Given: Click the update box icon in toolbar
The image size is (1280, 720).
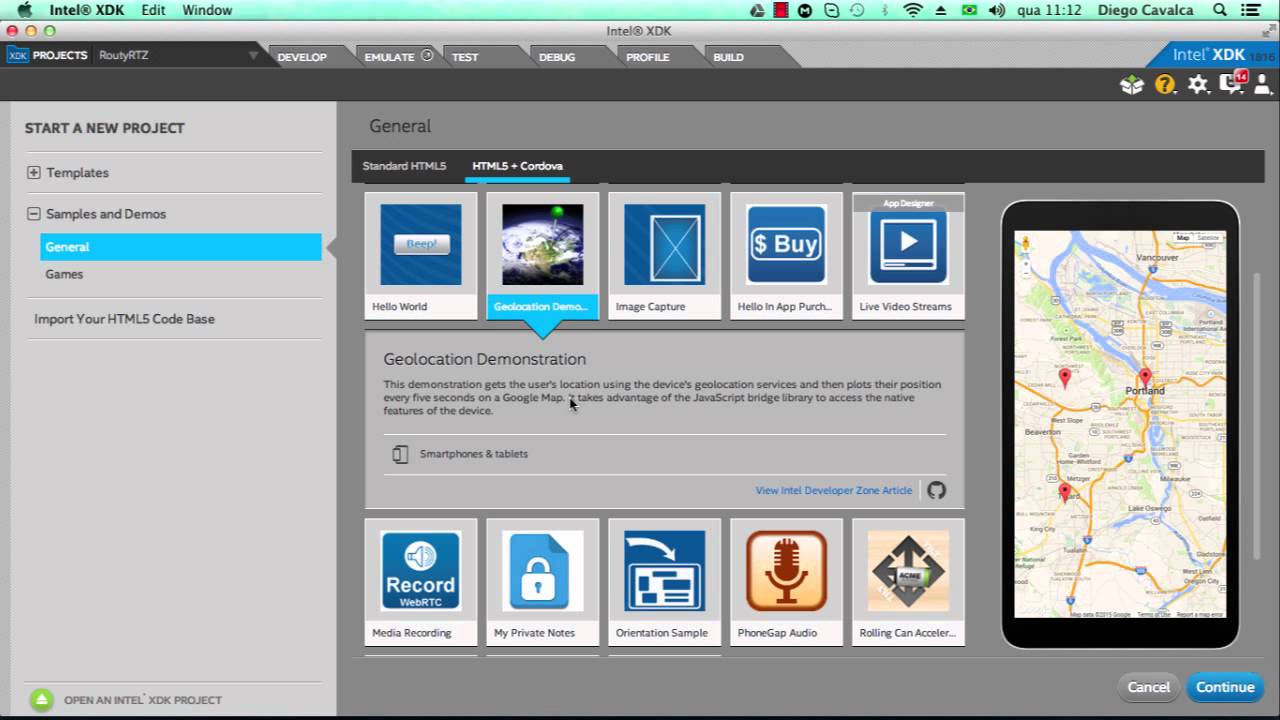Looking at the screenshot, I should coord(1132,85).
